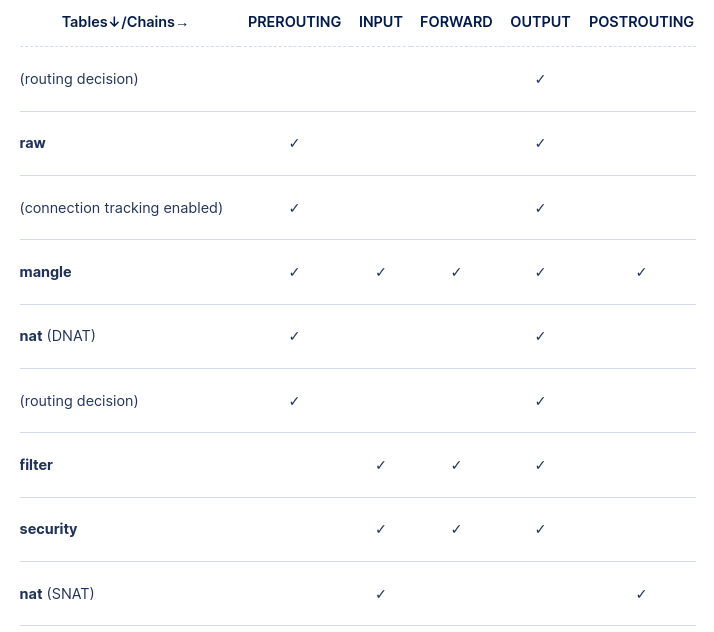Select the raw table row label
Screen dimensions: 714x632
(x=33, y=143)
